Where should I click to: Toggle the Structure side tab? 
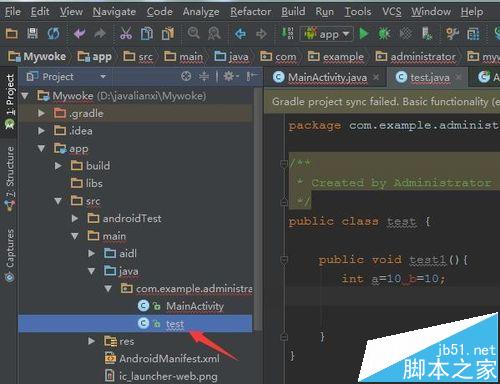click(x=10, y=178)
